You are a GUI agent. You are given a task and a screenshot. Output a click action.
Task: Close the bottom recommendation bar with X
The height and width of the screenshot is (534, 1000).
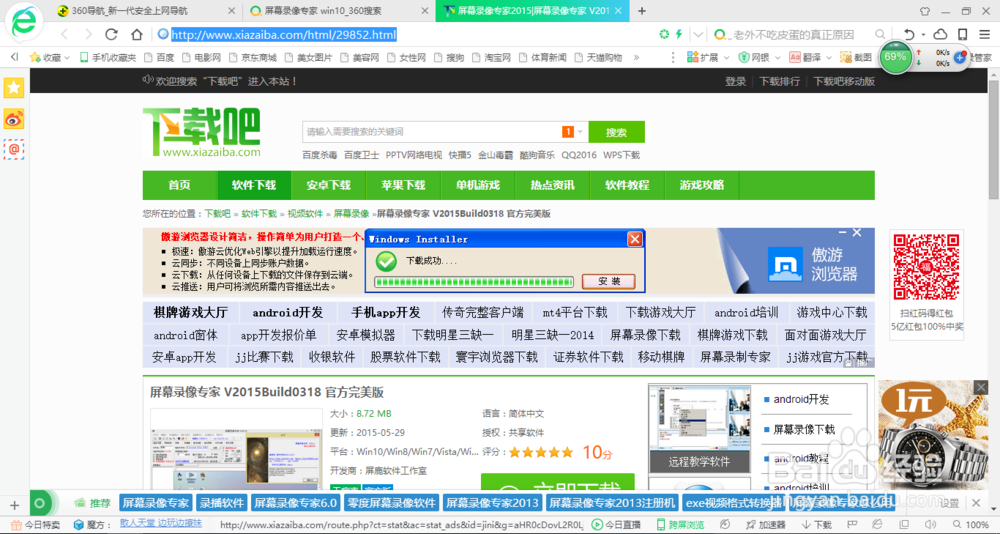pos(976,503)
